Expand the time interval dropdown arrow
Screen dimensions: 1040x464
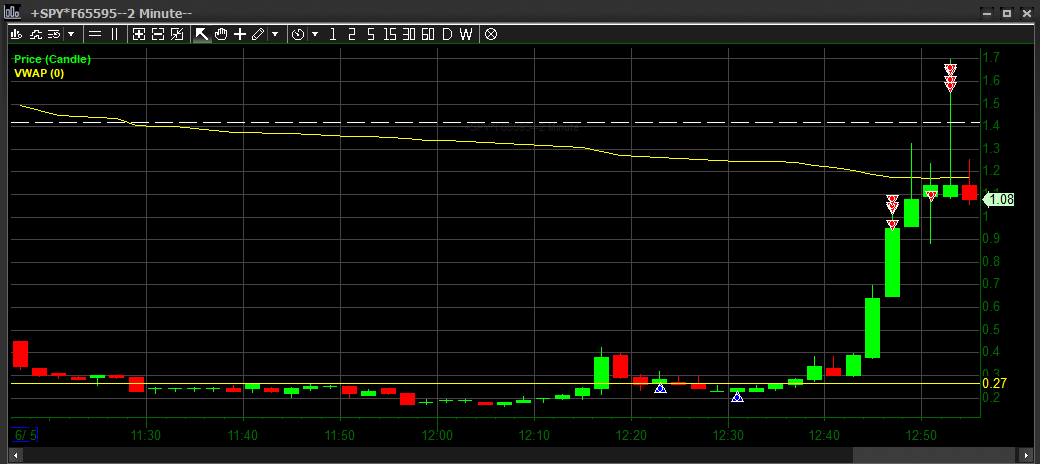tap(315, 34)
